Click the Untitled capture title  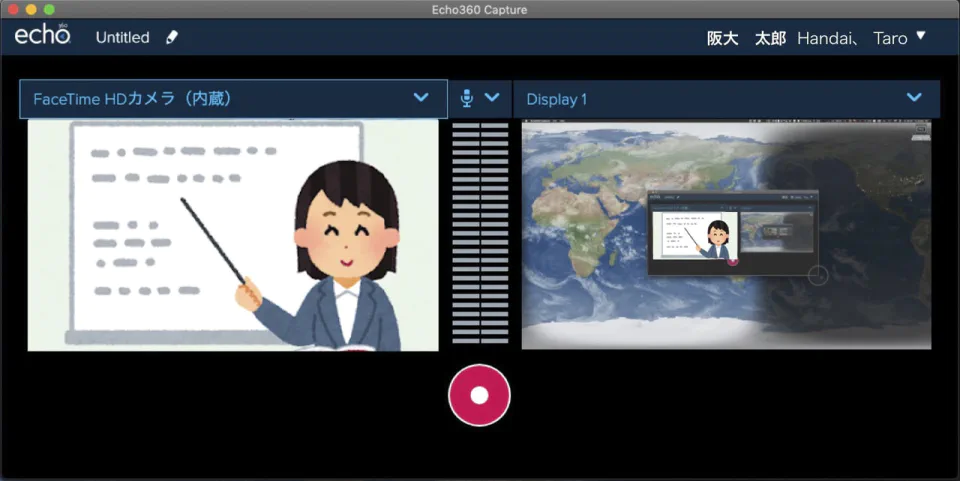coord(122,37)
